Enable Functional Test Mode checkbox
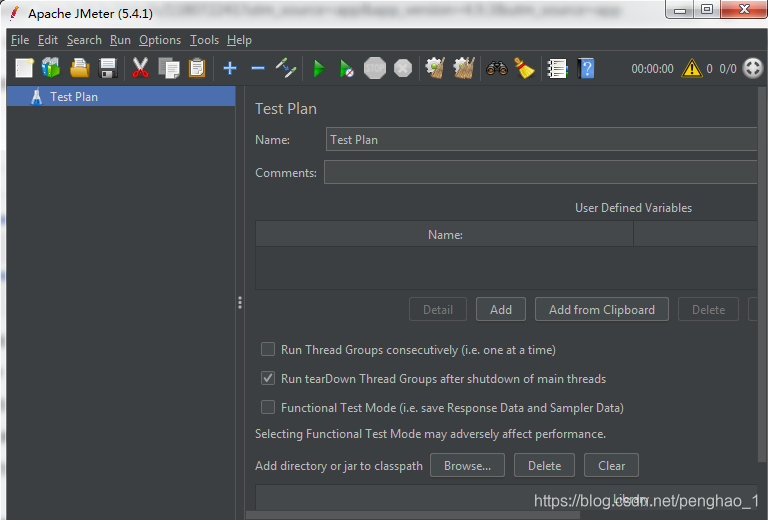Viewport: 768px width, 520px height. coord(268,407)
